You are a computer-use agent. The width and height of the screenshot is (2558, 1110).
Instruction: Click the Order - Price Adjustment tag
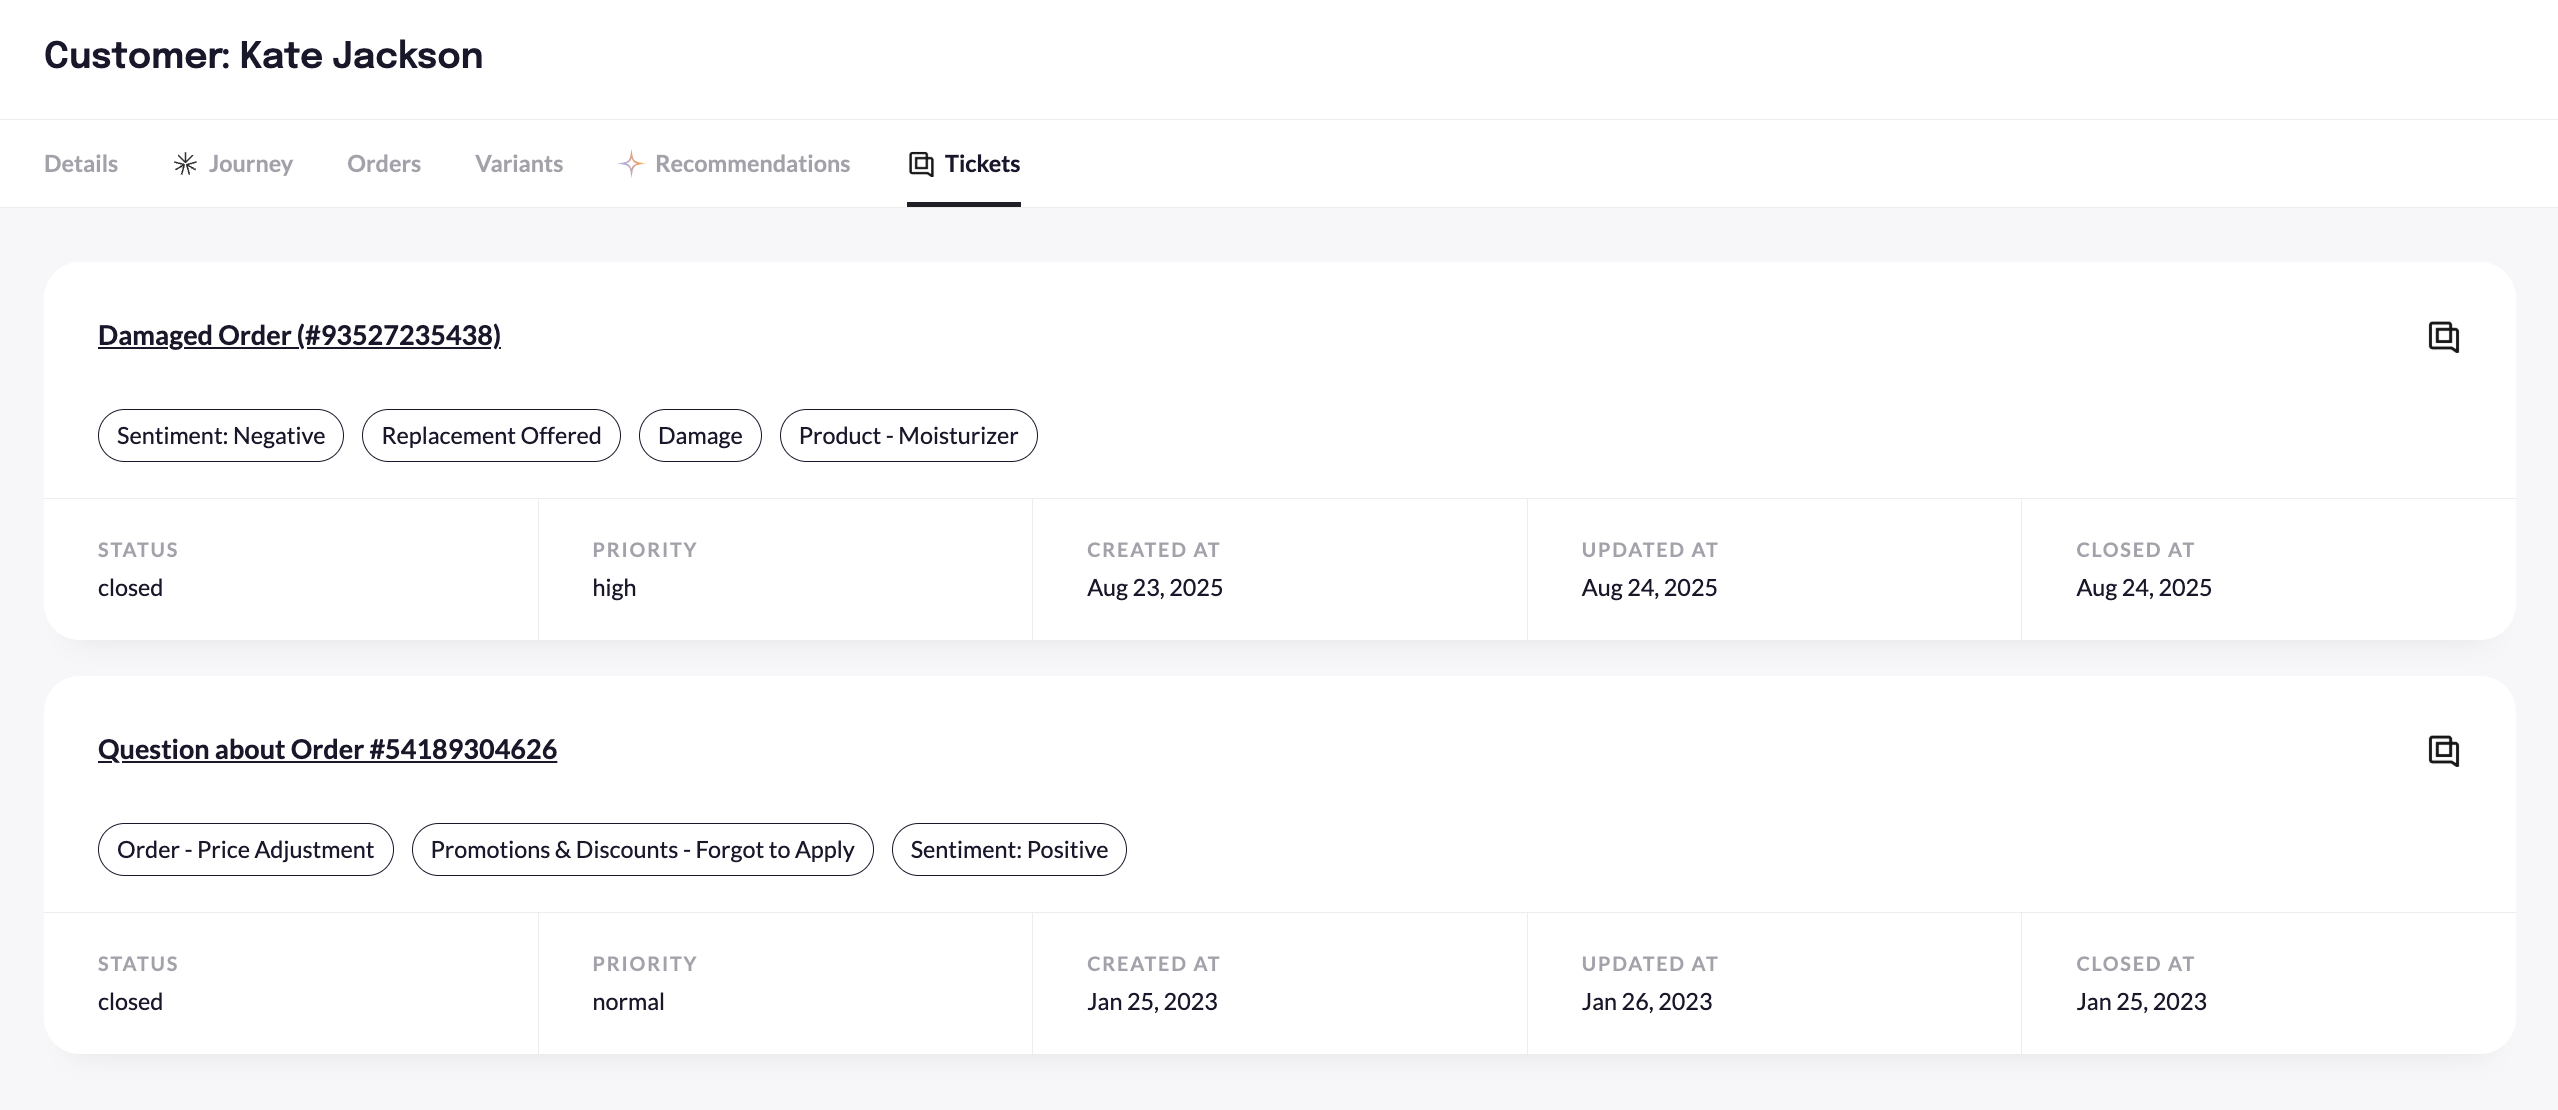245,849
